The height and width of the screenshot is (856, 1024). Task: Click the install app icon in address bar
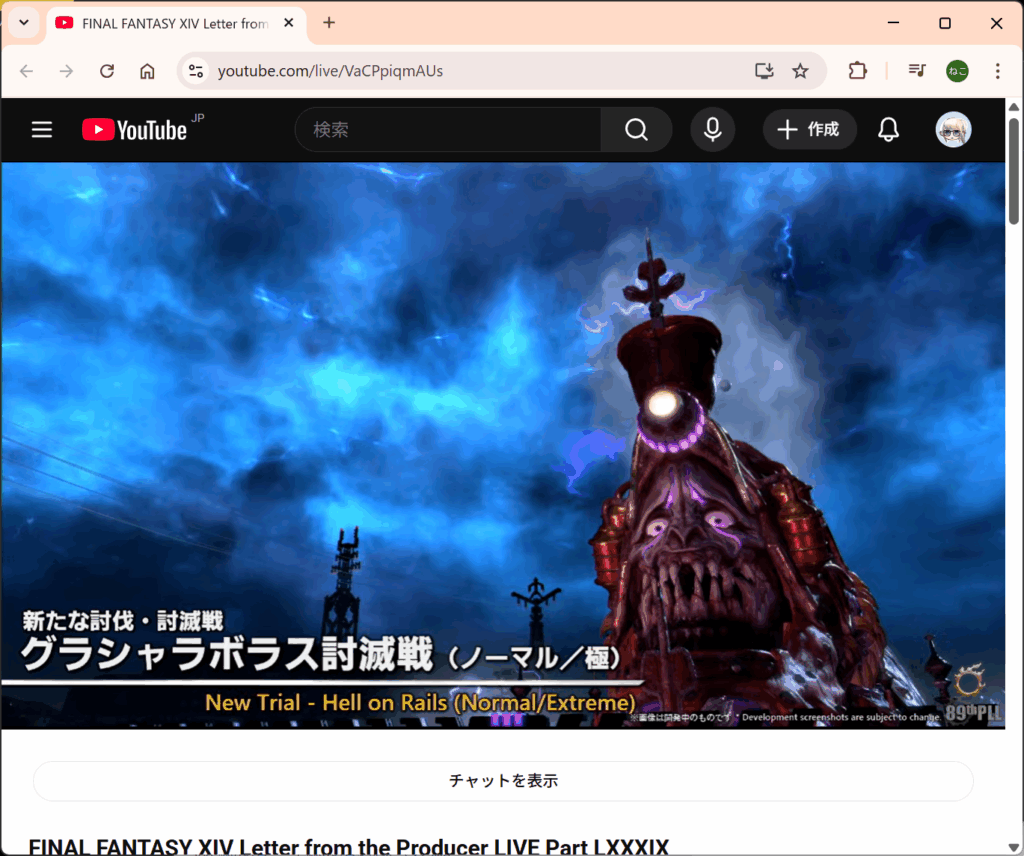(764, 71)
